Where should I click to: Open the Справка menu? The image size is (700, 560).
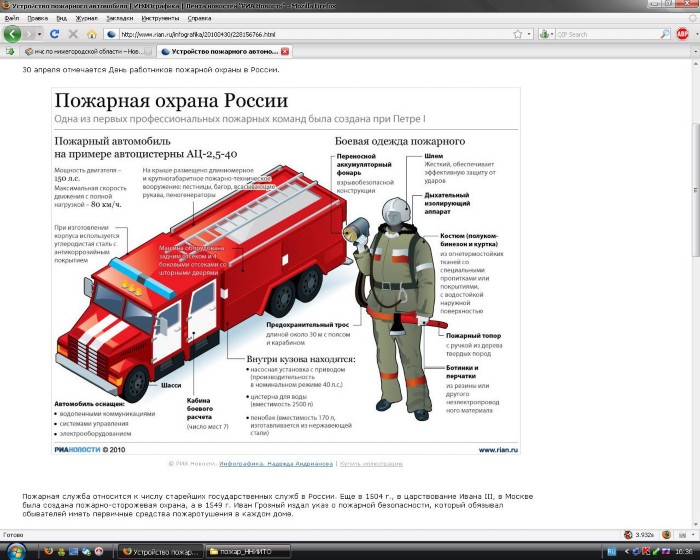199,18
